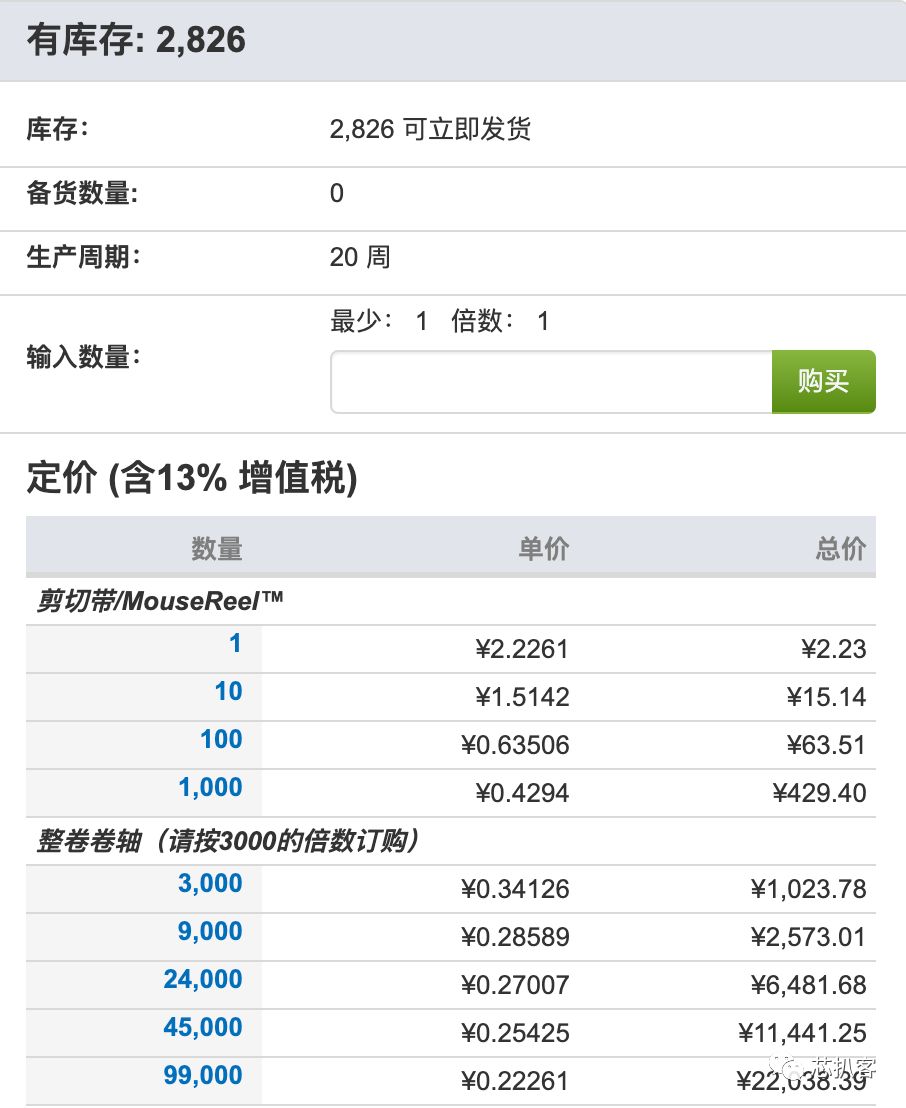Click the 数量 column header
The width and height of the screenshot is (906, 1108).
217,548
